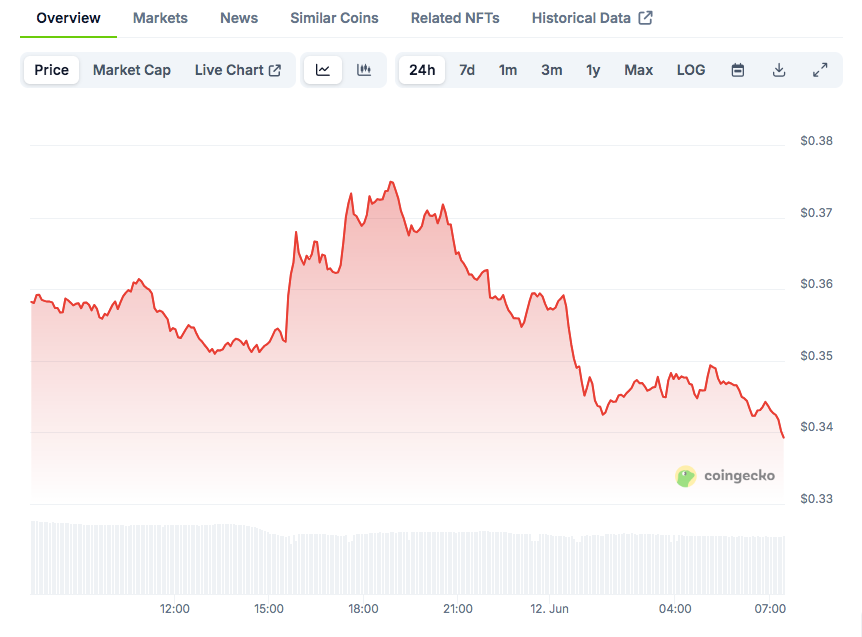
Task: Set the chart range to 1m
Action: [508, 70]
